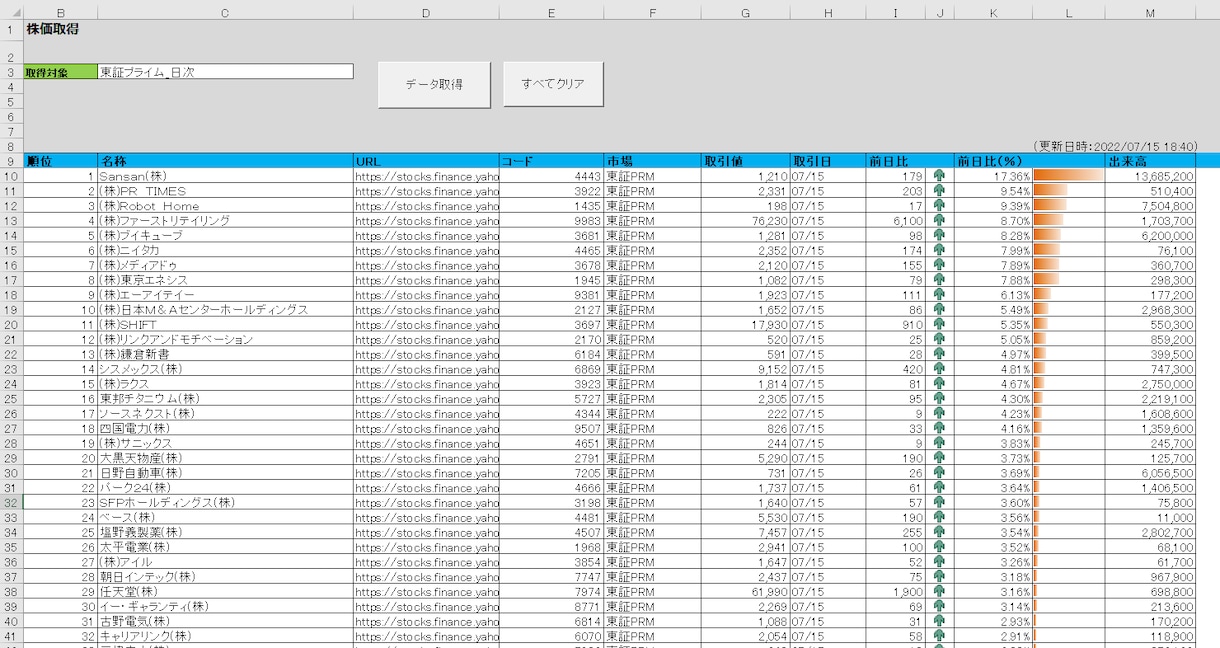Click the volume cell 13,685,200
The height and width of the screenshot is (648, 1220).
tap(1150, 176)
